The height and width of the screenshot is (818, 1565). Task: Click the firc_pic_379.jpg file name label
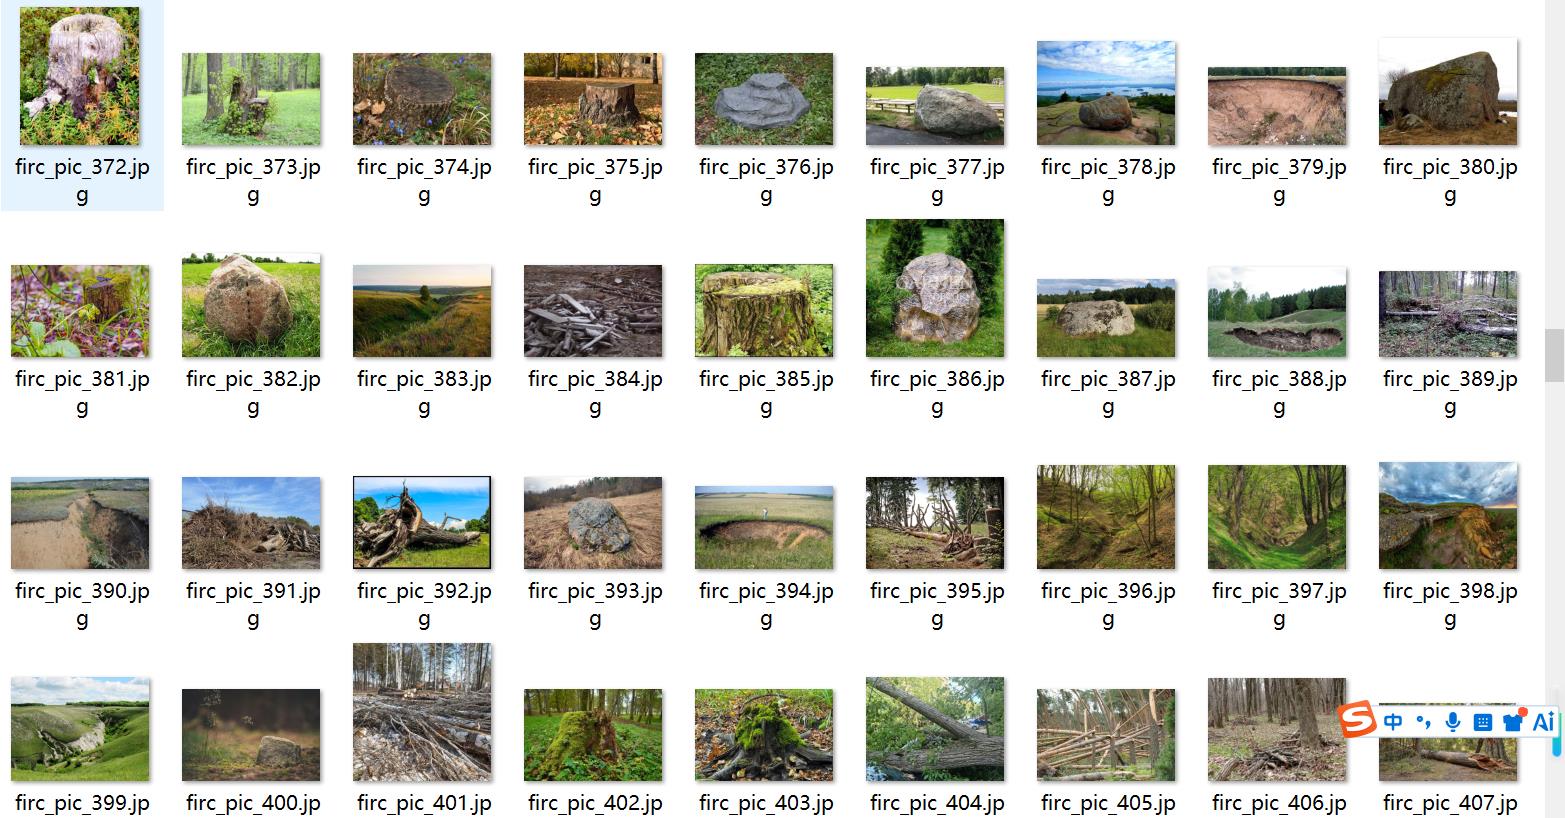[x=1279, y=181]
